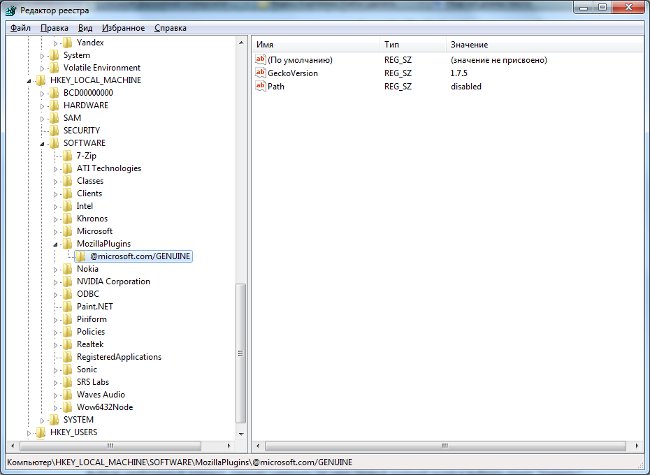Click the ATI Technologies folder icon
This screenshot has width=650, height=475.
click(67, 168)
